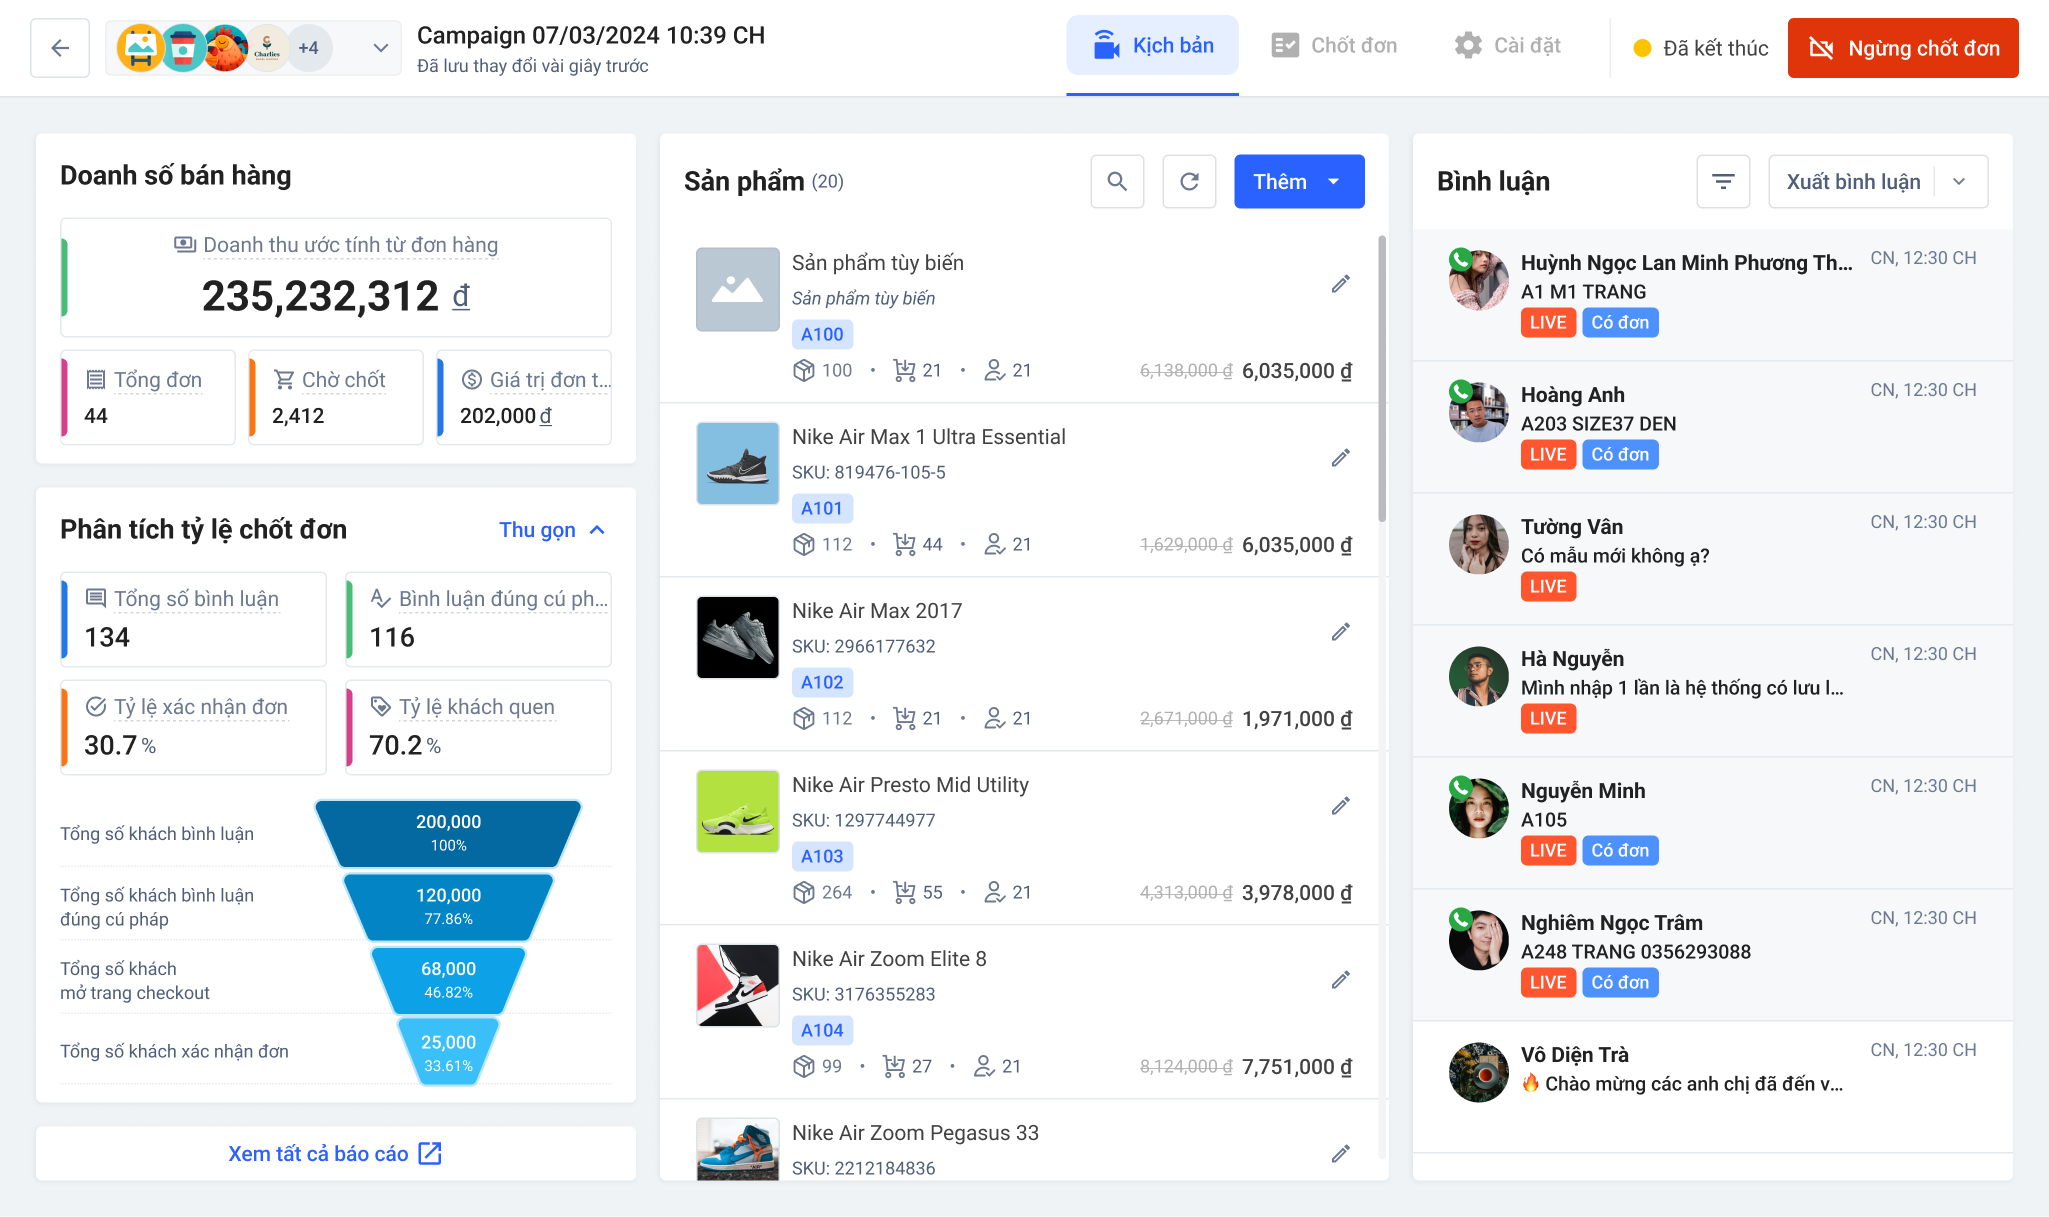The height and width of the screenshot is (1217, 2049).
Task: Click the 200,000 funnel segment
Action: coord(448,832)
